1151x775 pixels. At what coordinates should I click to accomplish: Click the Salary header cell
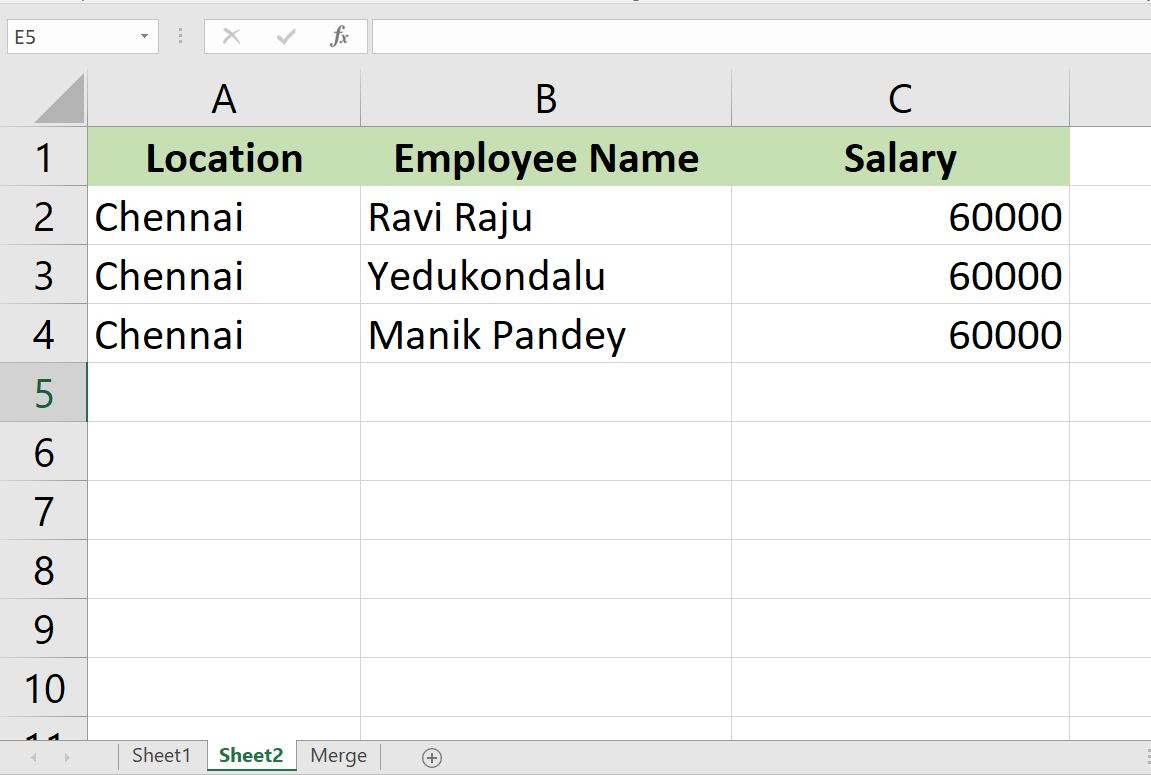pos(901,157)
